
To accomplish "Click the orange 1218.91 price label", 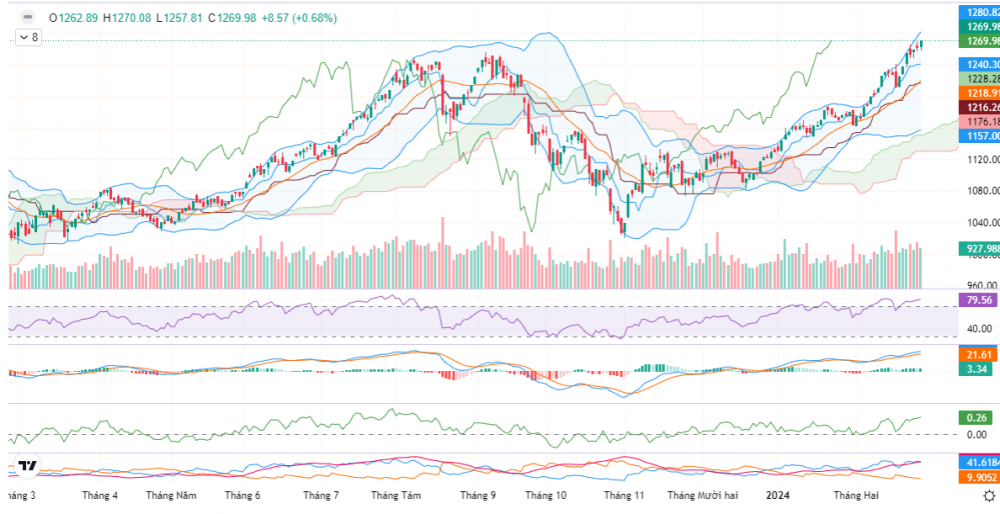I will (978, 92).
